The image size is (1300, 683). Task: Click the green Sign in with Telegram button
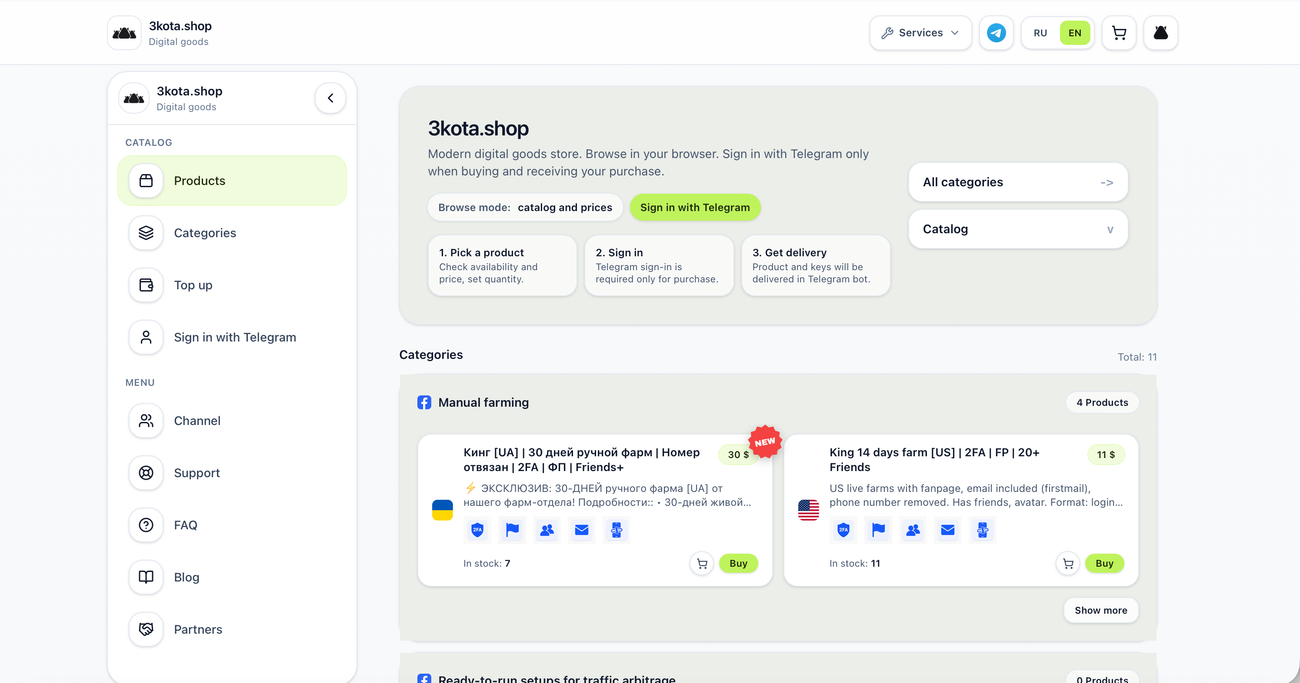click(x=695, y=207)
